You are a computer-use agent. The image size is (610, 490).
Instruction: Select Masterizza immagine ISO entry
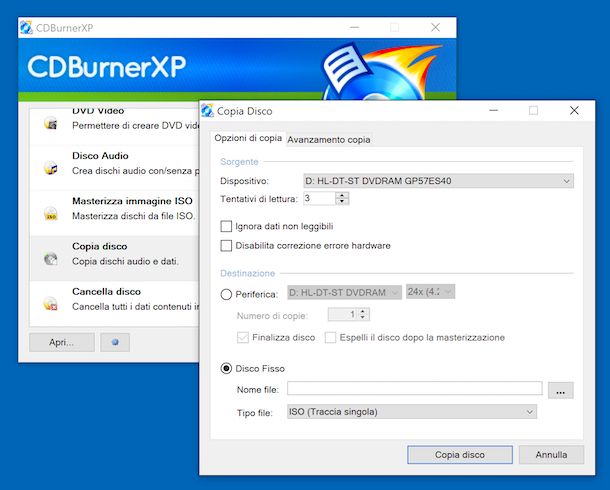click(x=115, y=213)
